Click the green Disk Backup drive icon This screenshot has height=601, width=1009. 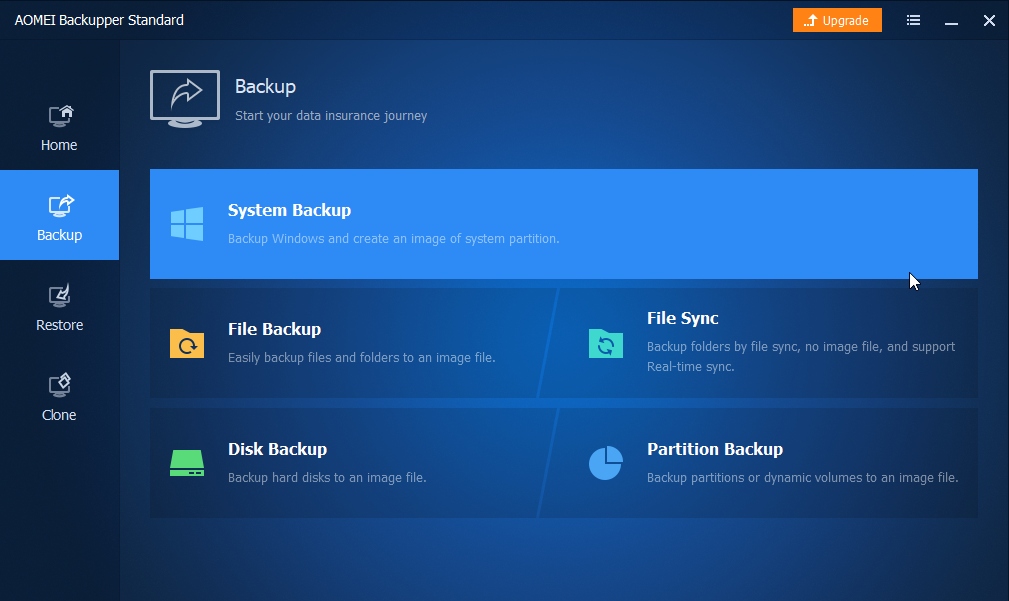[x=187, y=463]
